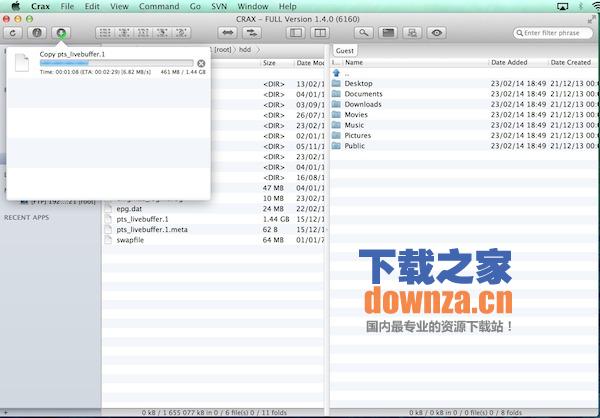Select the Guest tab
Viewport: 600px width, 418px height.
point(344,51)
